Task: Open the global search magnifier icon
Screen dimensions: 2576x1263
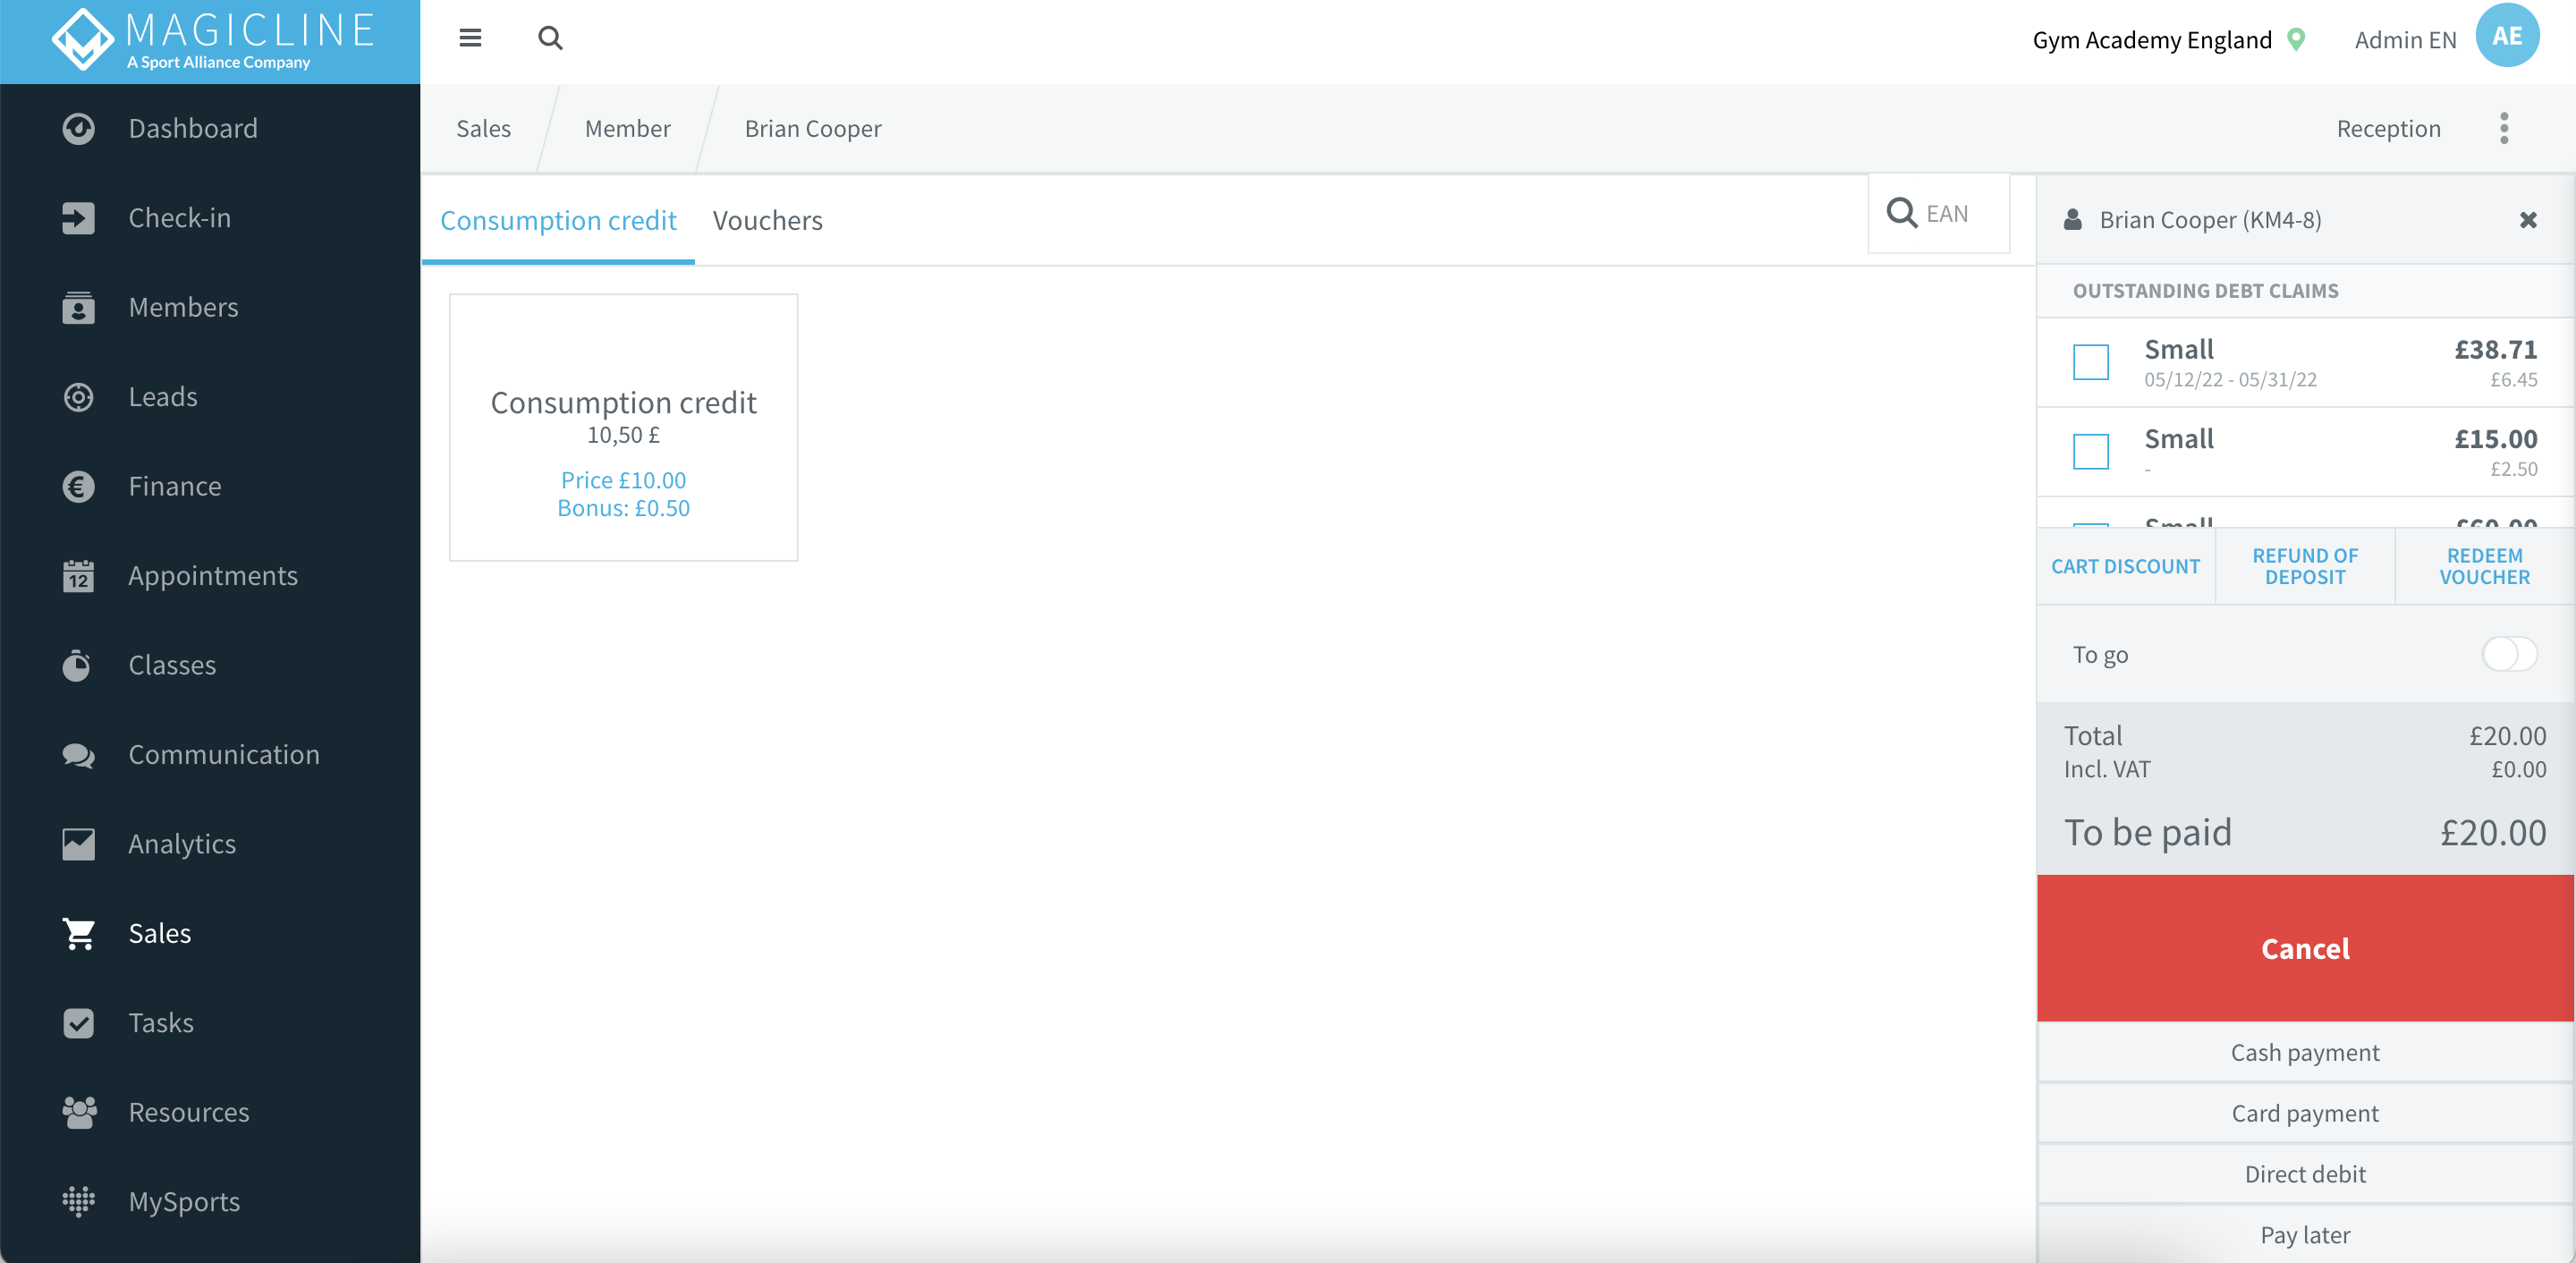Action: click(x=550, y=38)
